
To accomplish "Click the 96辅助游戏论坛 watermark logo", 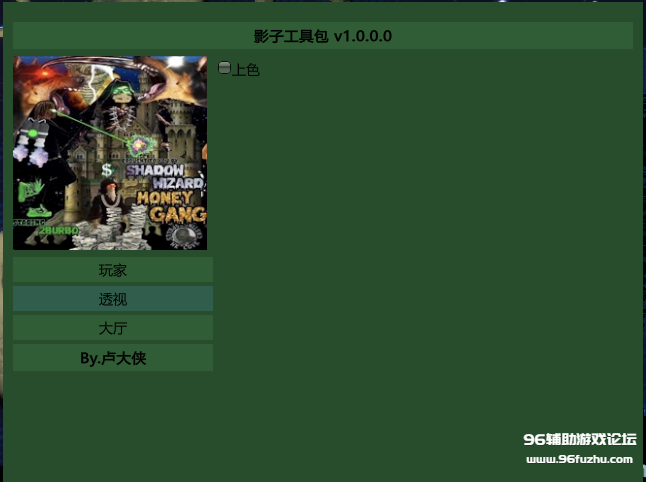I will [579, 440].
